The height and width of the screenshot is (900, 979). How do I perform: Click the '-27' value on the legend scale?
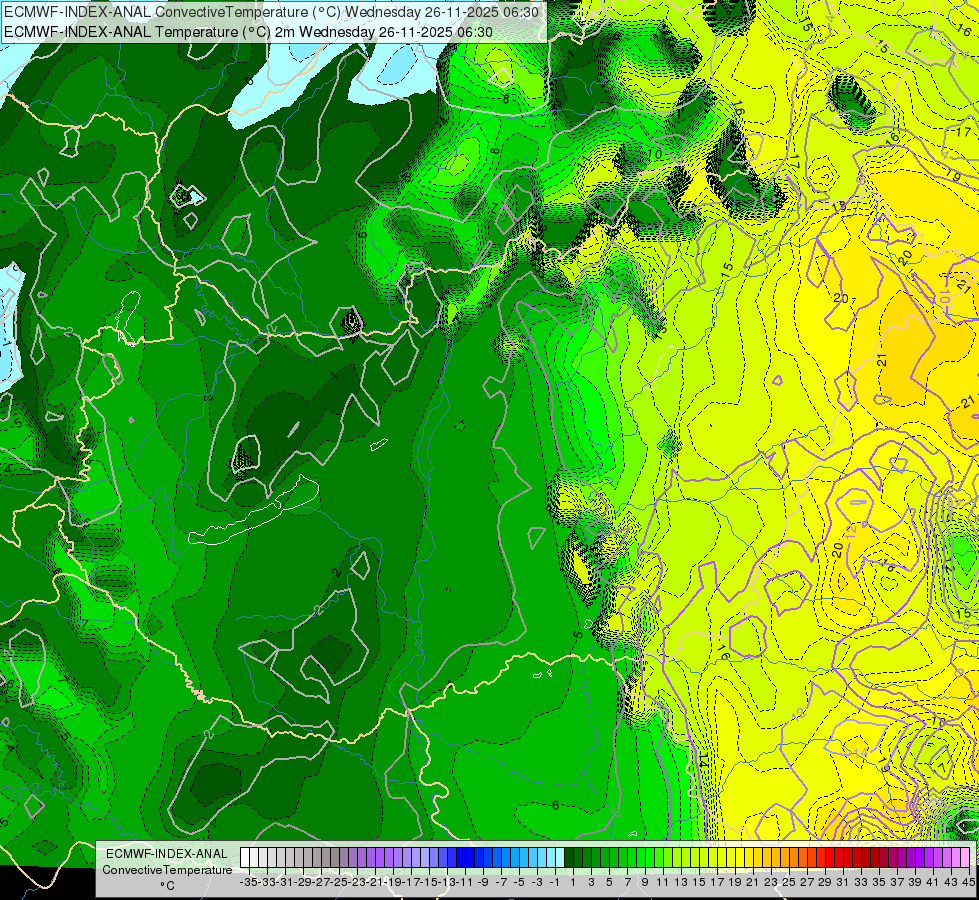point(321,882)
